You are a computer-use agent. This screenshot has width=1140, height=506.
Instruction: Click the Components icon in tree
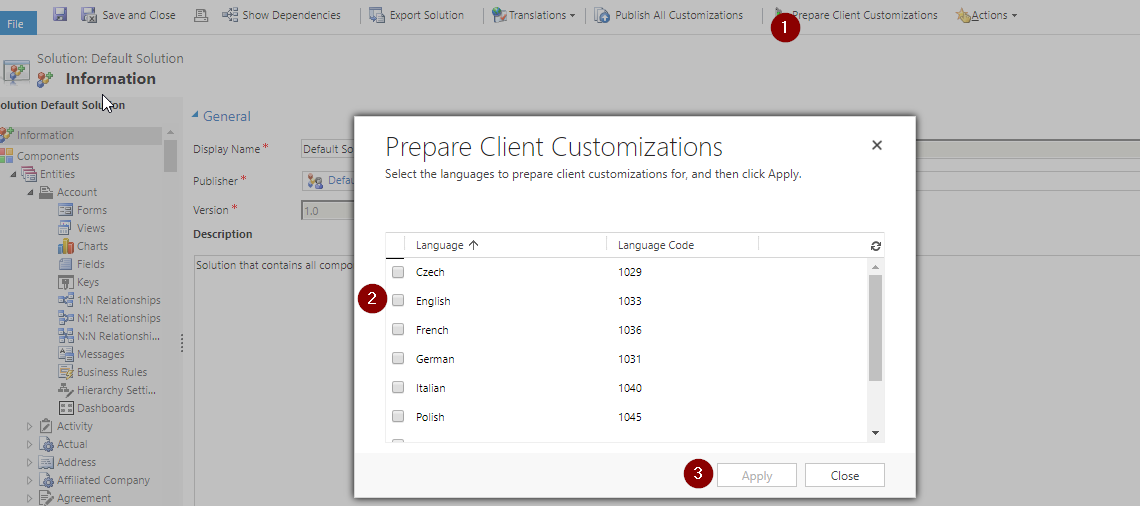pyautogui.click(x=7, y=156)
